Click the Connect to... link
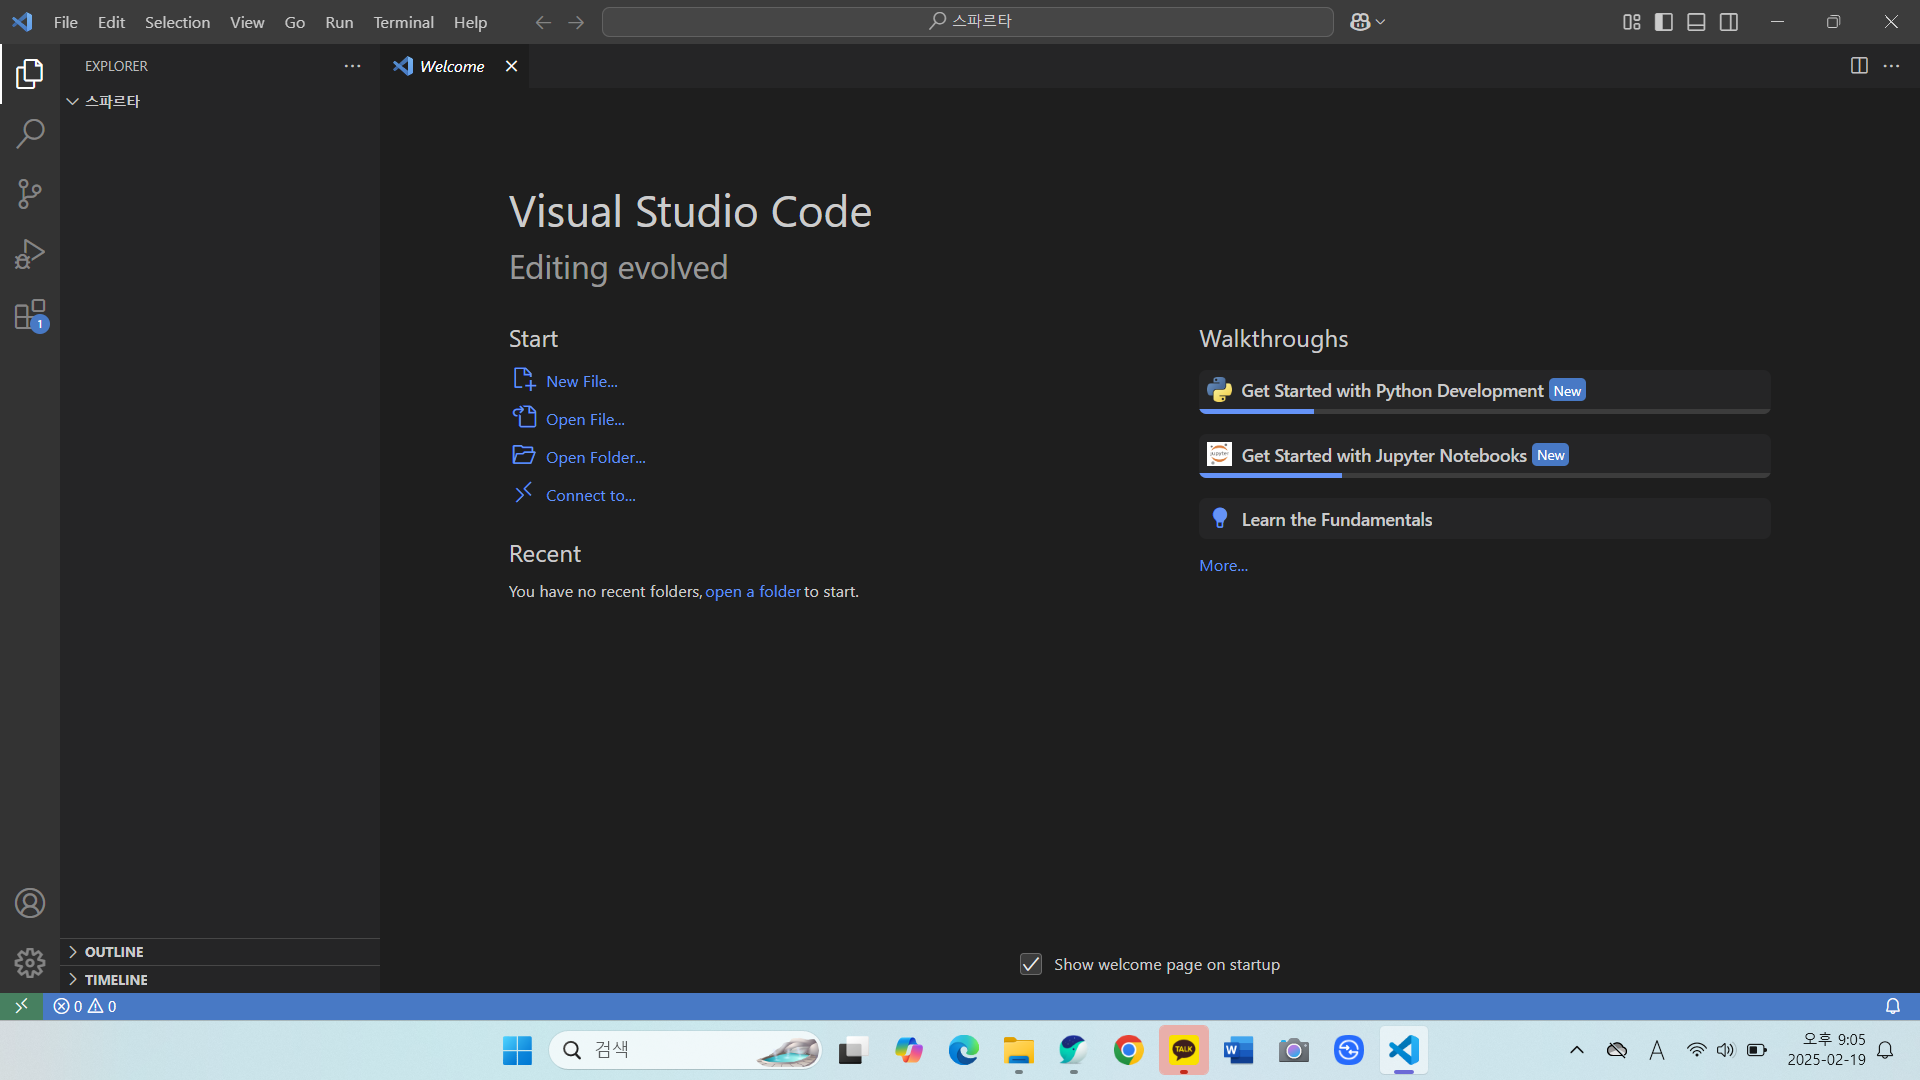The image size is (1920, 1080). tap(591, 495)
